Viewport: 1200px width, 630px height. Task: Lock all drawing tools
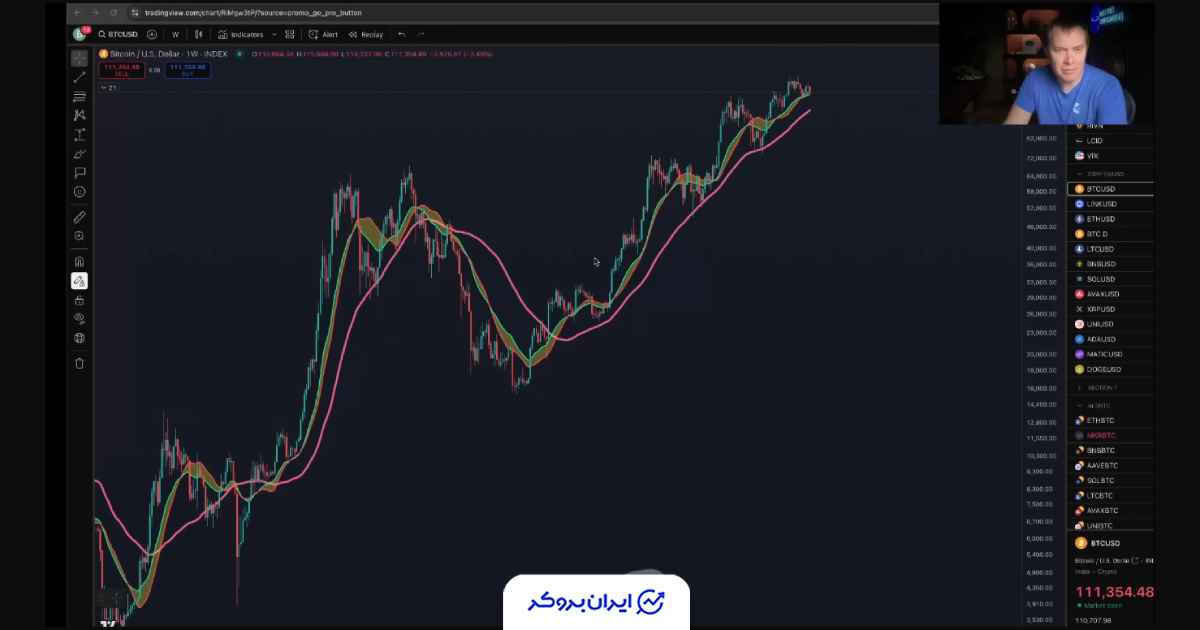tap(80, 300)
